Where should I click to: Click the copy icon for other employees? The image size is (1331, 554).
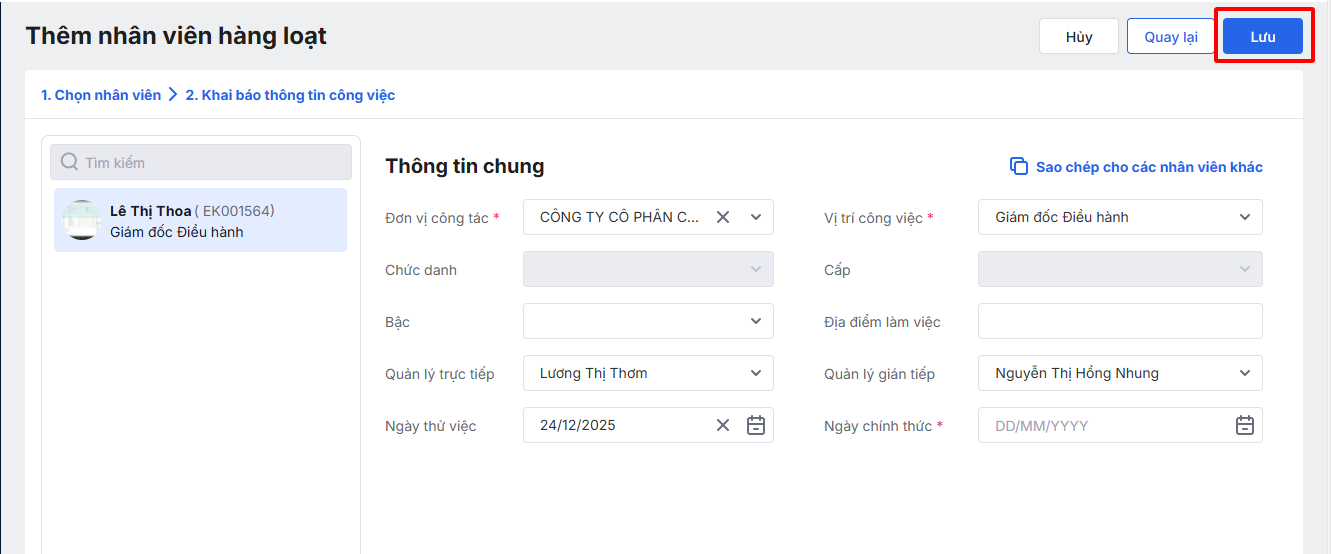pyautogui.click(x=1019, y=167)
